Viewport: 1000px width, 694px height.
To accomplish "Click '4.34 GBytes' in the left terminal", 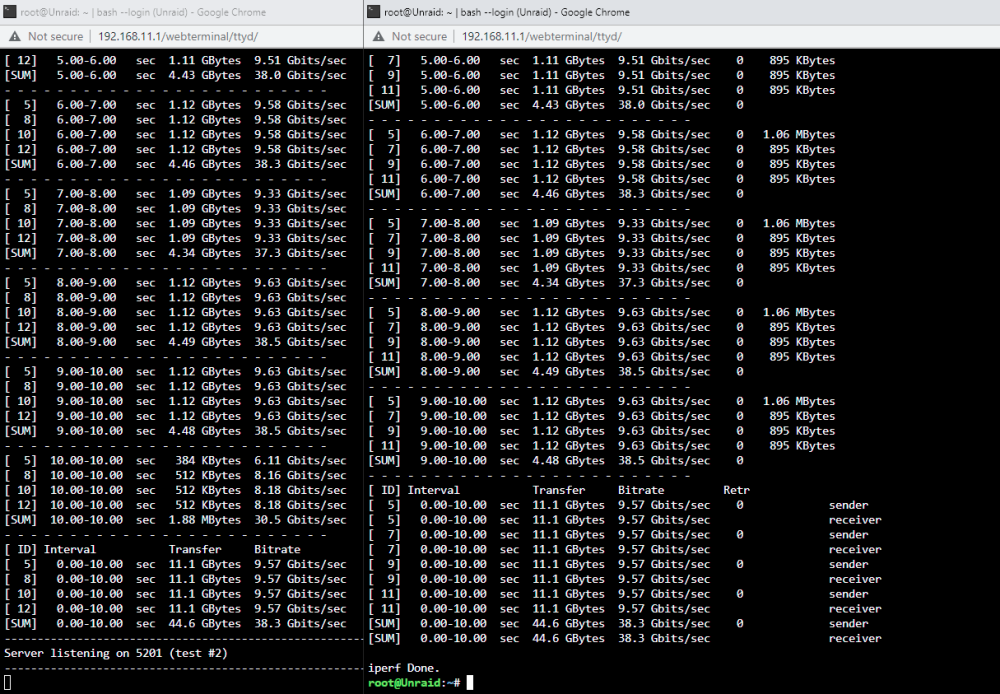I will tap(205, 253).
